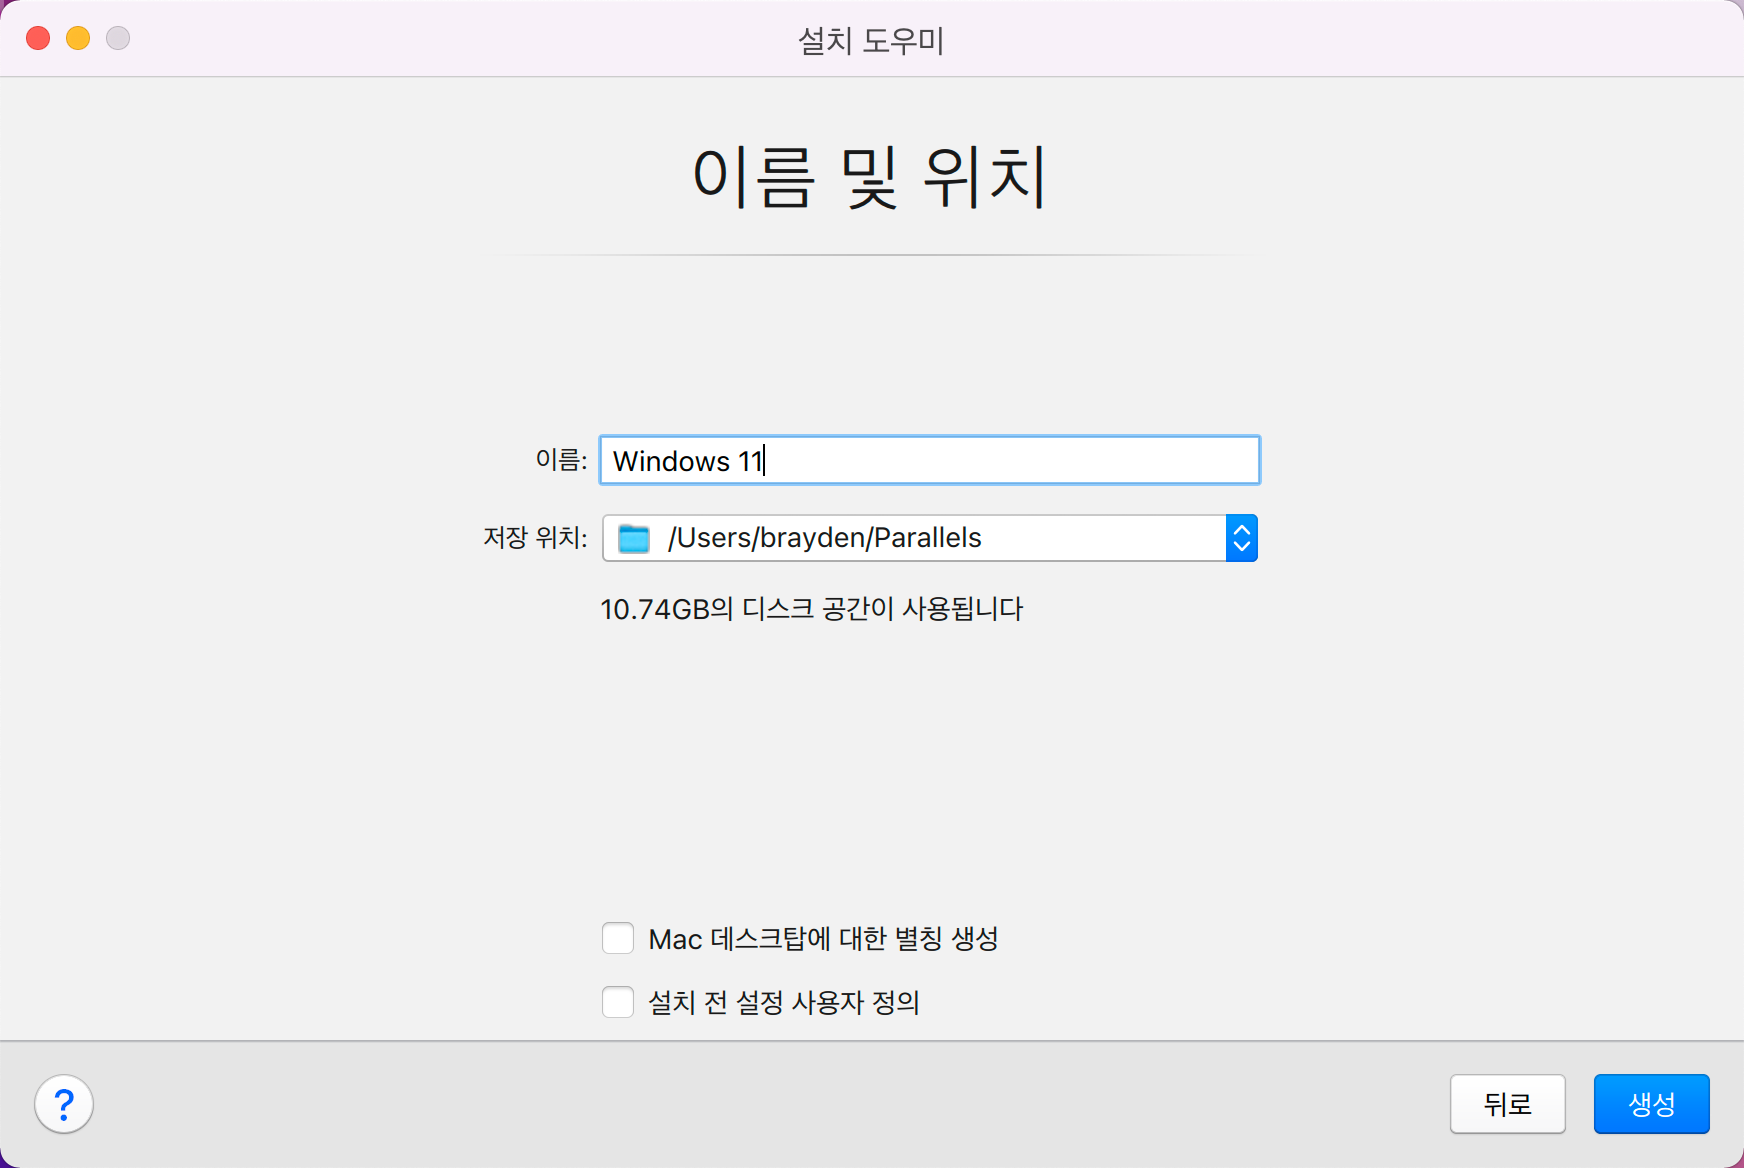The image size is (1744, 1168).
Task: Focus the 이름 text field with Windows 11
Action: pos(929,460)
